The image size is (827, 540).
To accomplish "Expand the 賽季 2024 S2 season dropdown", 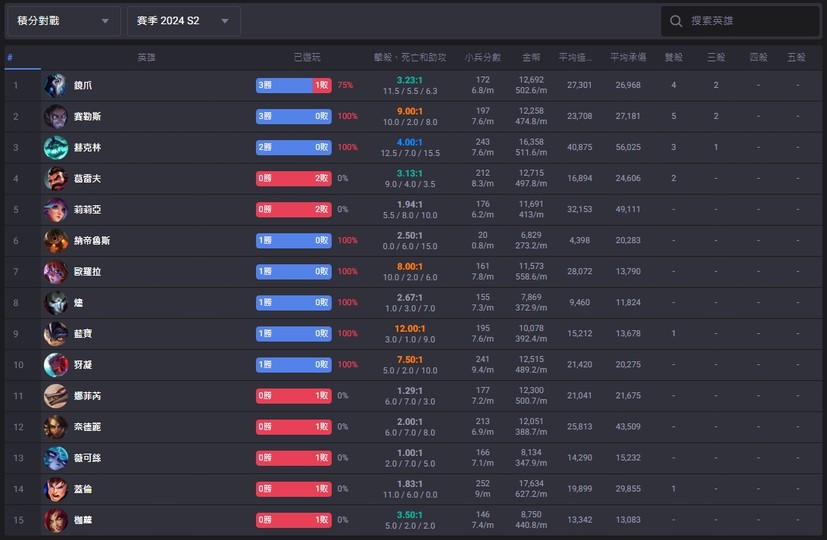I will click(x=183, y=21).
